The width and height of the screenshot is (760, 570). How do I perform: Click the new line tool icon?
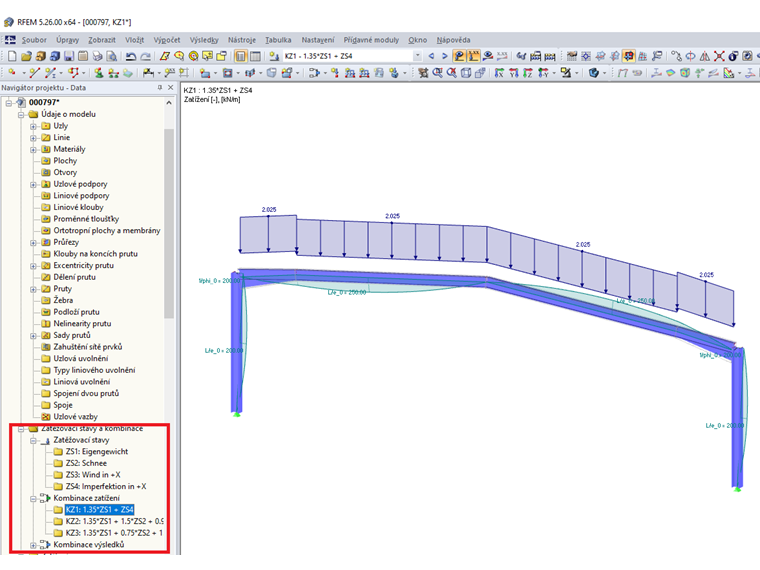pyautogui.click(x=34, y=73)
